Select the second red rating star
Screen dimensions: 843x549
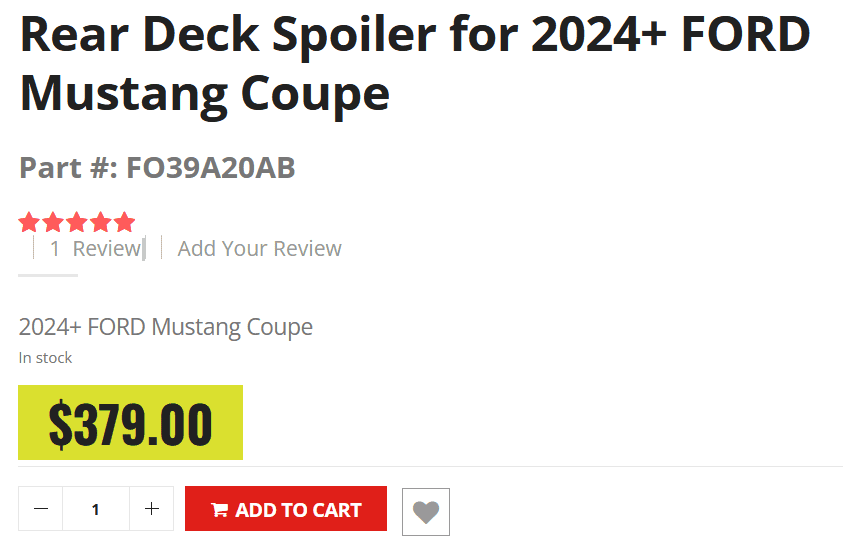pyautogui.click(x=53, y=222)
